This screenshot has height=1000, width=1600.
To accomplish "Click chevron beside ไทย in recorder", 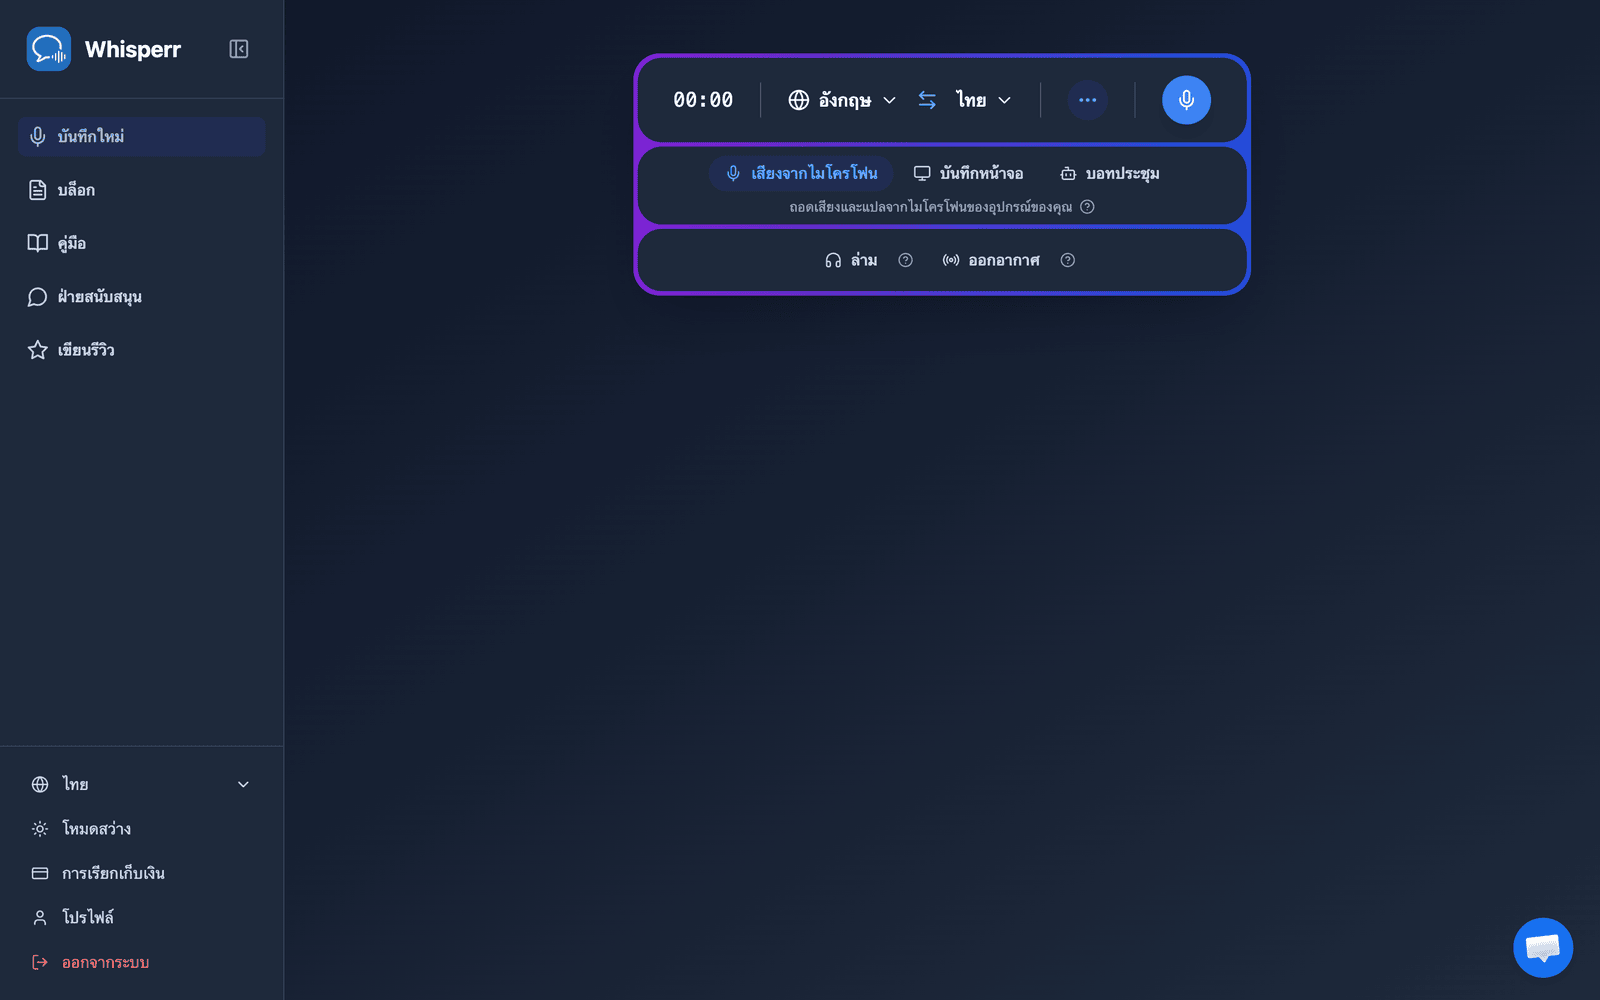I will 1005,100.
